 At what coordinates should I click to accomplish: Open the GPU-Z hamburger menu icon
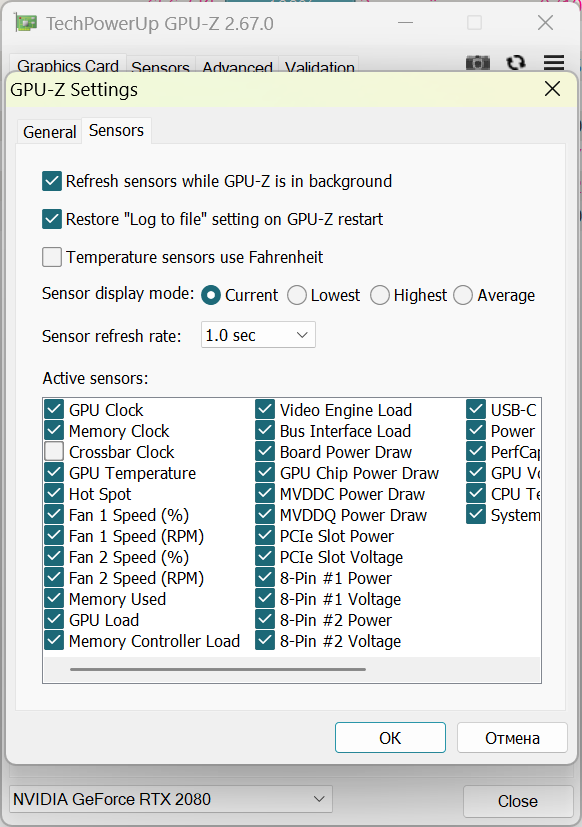coord(554,62)
